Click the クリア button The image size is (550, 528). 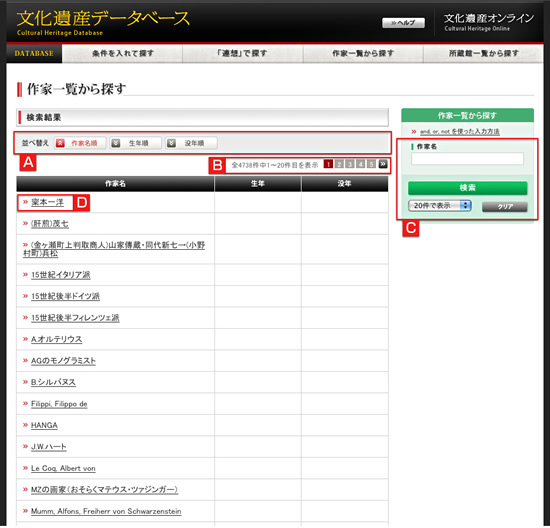coord(504,207)
